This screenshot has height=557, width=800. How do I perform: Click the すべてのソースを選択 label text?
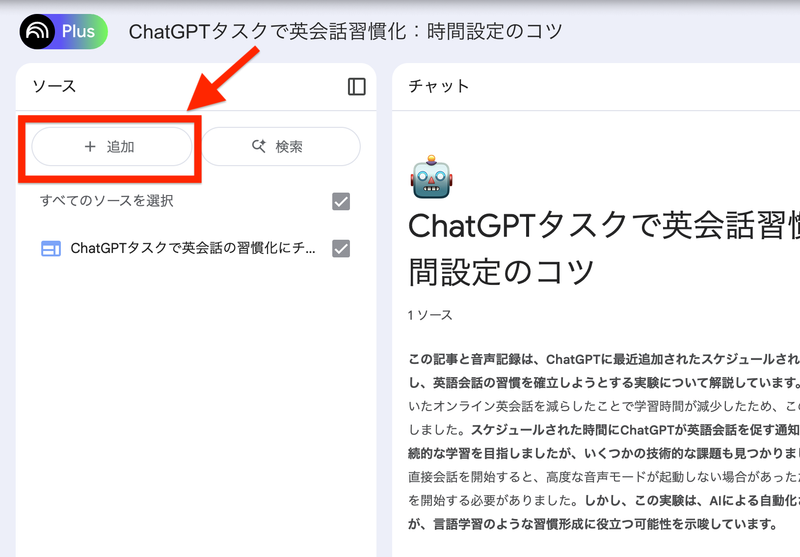tap(107, 201)
